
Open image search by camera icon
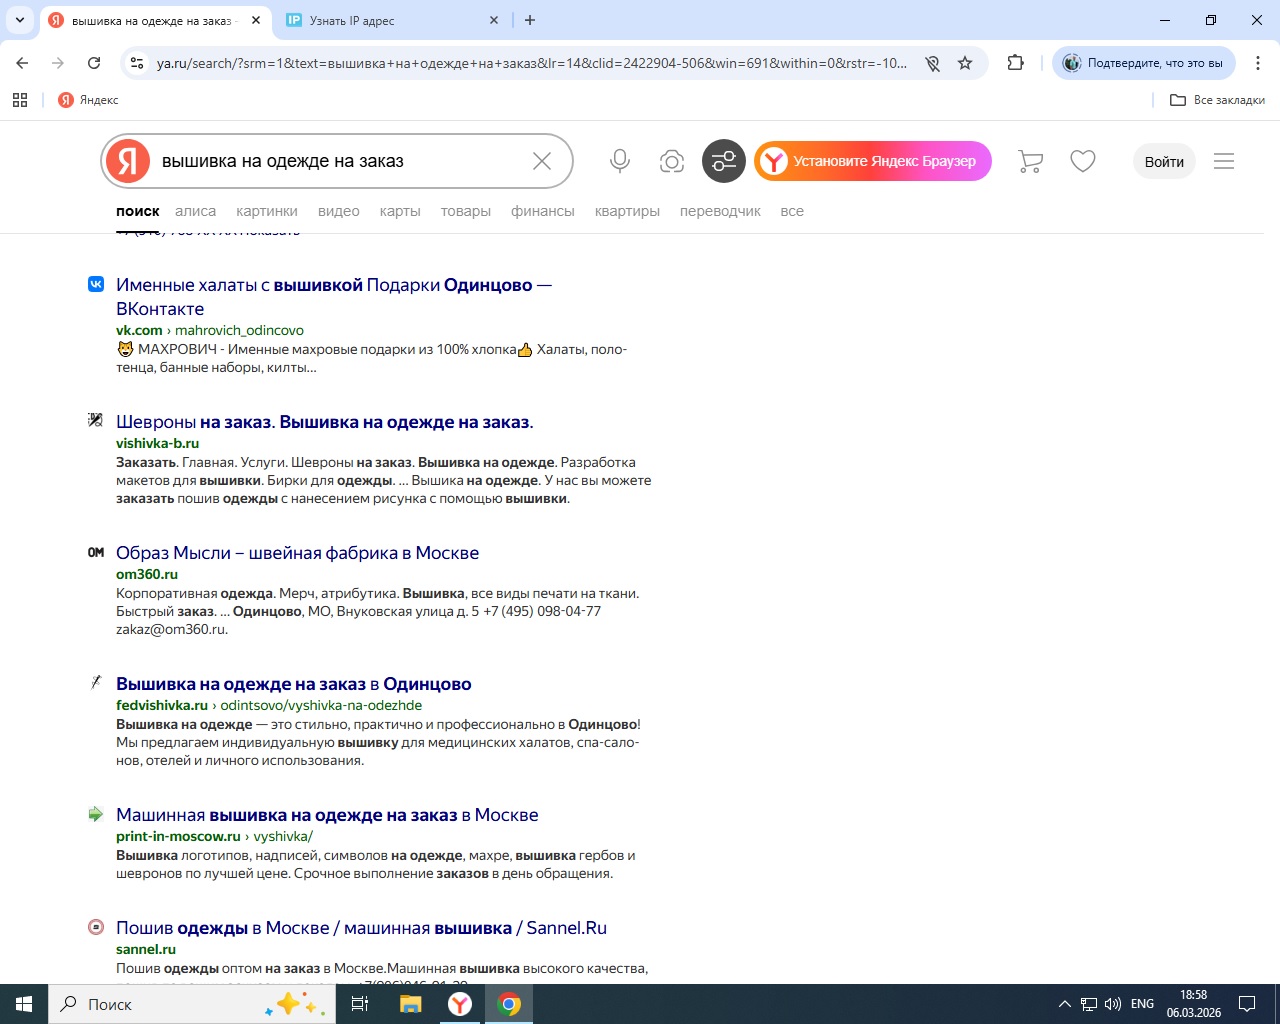coord(672,161)
